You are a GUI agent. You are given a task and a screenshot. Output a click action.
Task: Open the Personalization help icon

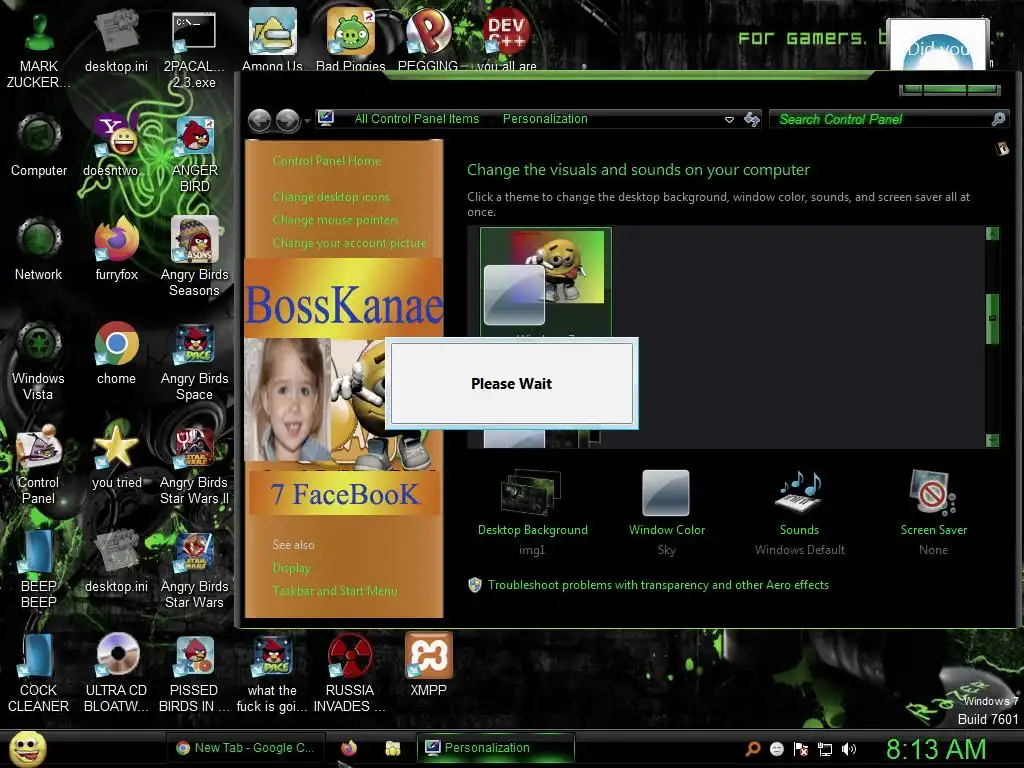point(1002,149)
